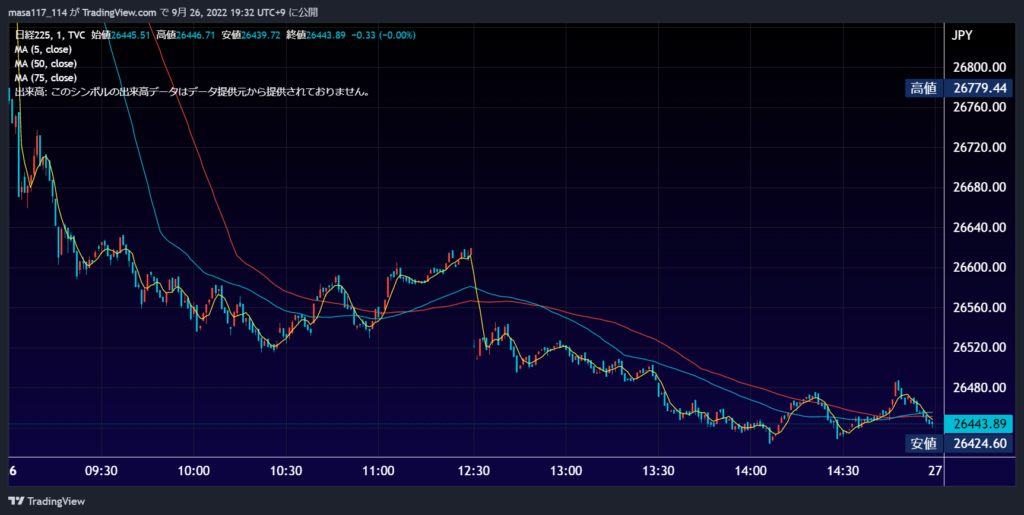
Task: Click the 10:30 time axis label
Action: pos(286,471)
